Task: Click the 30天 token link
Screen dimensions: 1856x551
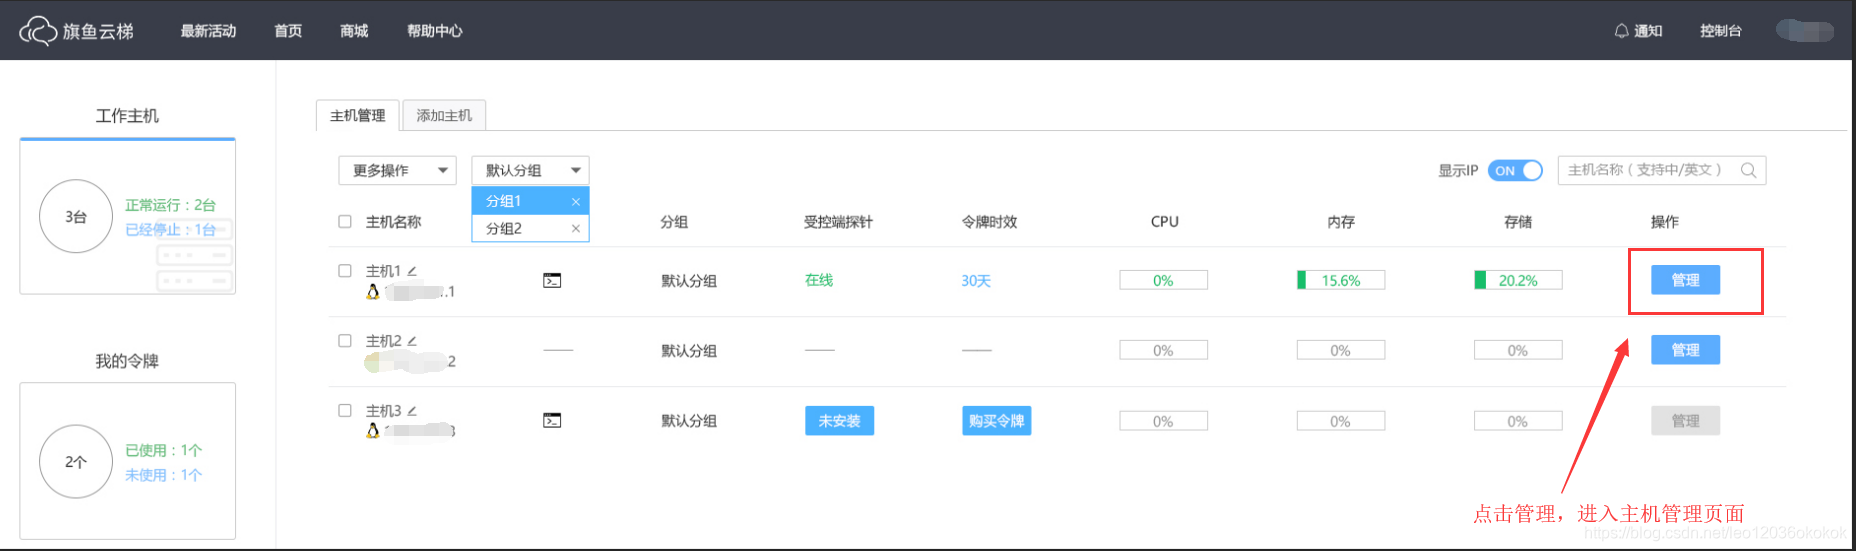Action: (x=976, y=281)
